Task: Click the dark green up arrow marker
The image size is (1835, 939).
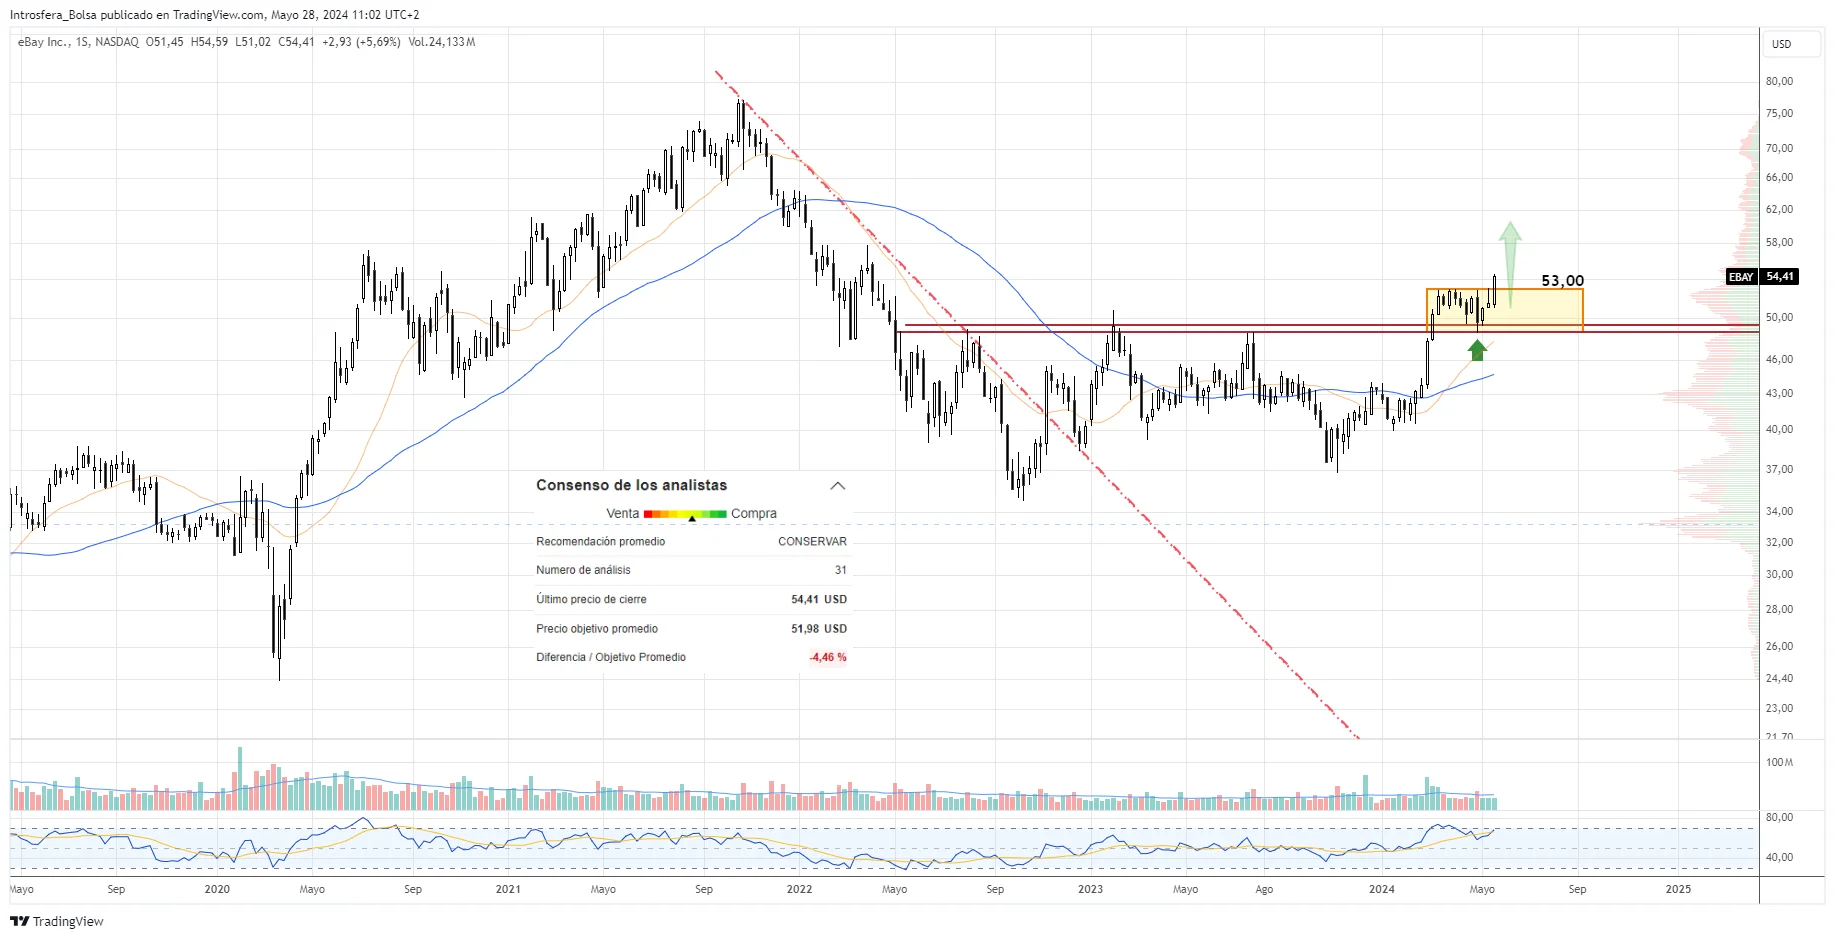Action: (1477, 350)
